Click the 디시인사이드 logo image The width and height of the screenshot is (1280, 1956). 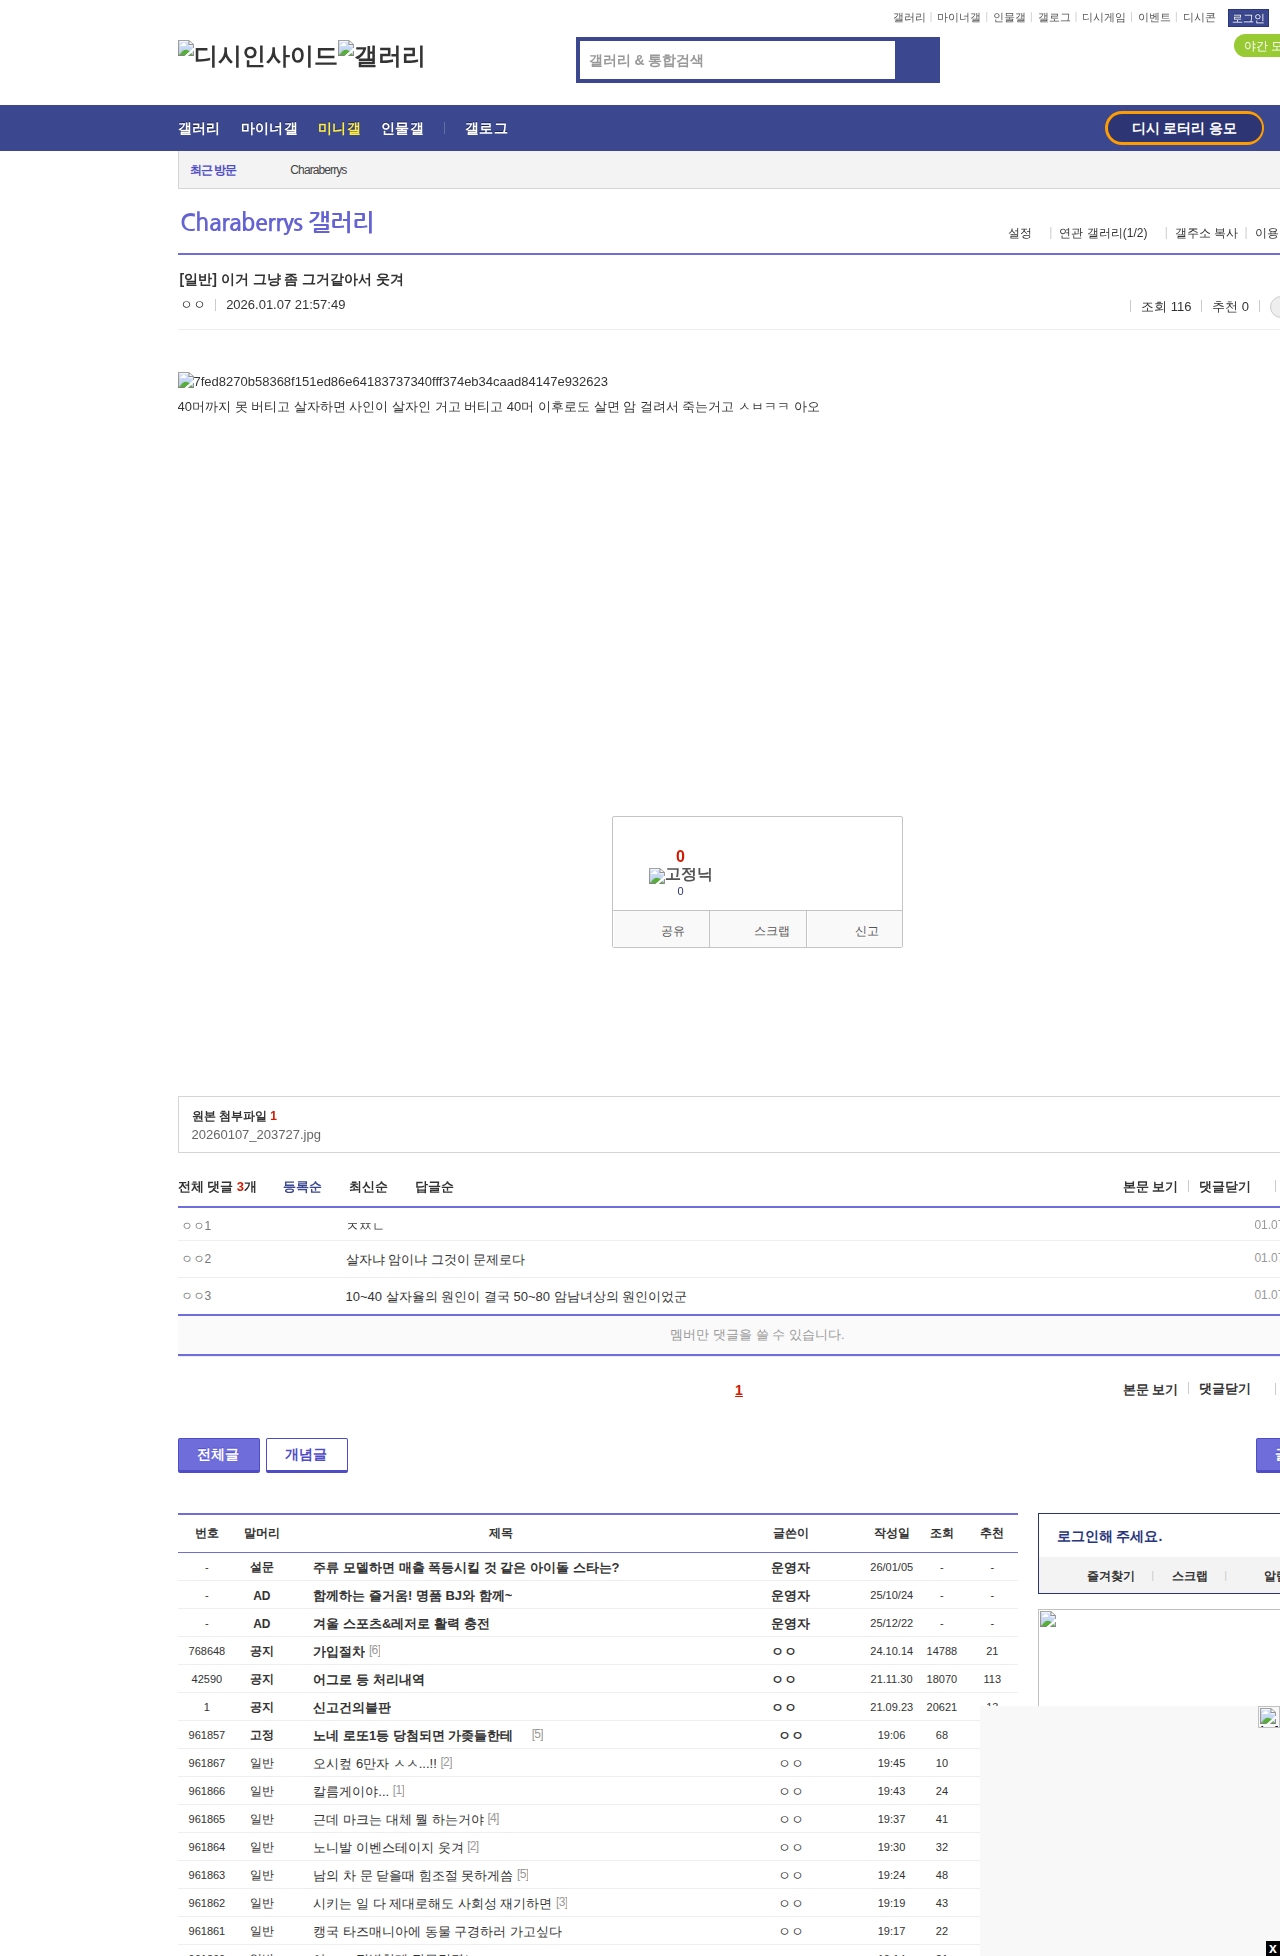[257, 56]
